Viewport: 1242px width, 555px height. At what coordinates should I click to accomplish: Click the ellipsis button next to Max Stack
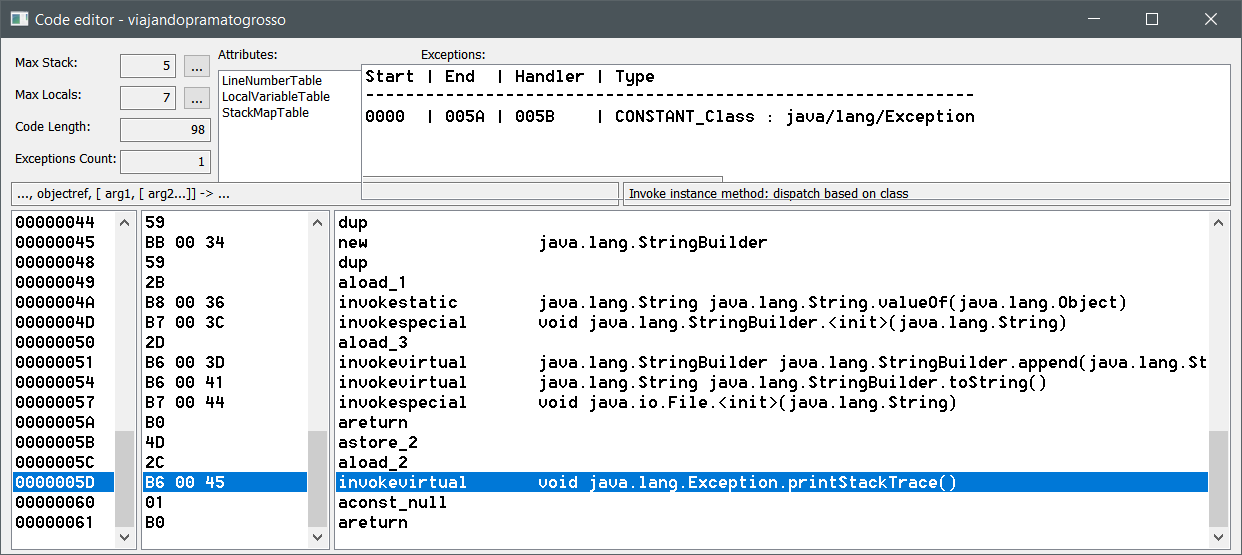click(196, 66)
